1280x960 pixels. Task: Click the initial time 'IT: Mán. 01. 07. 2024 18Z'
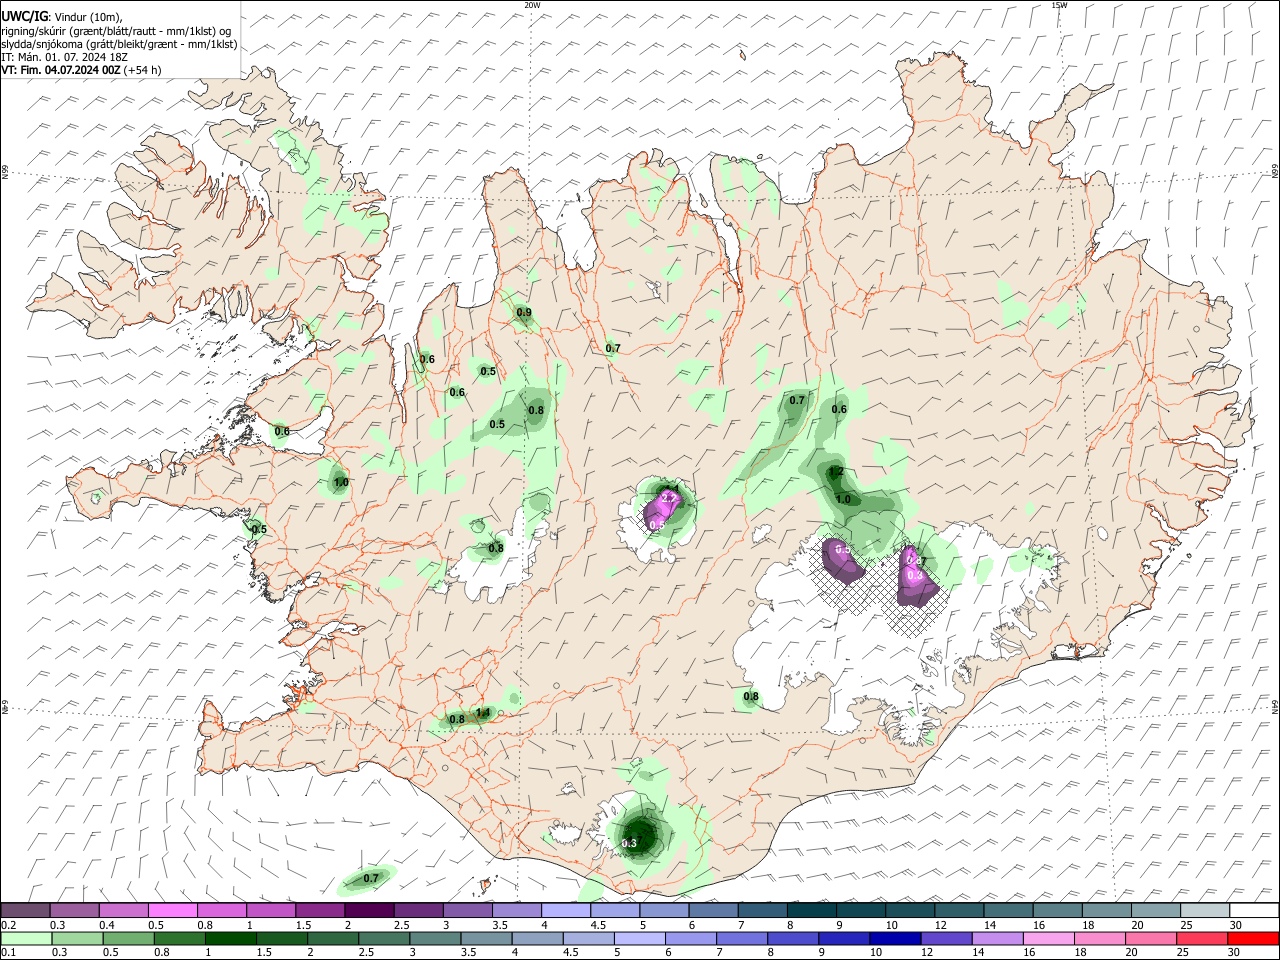65,57
